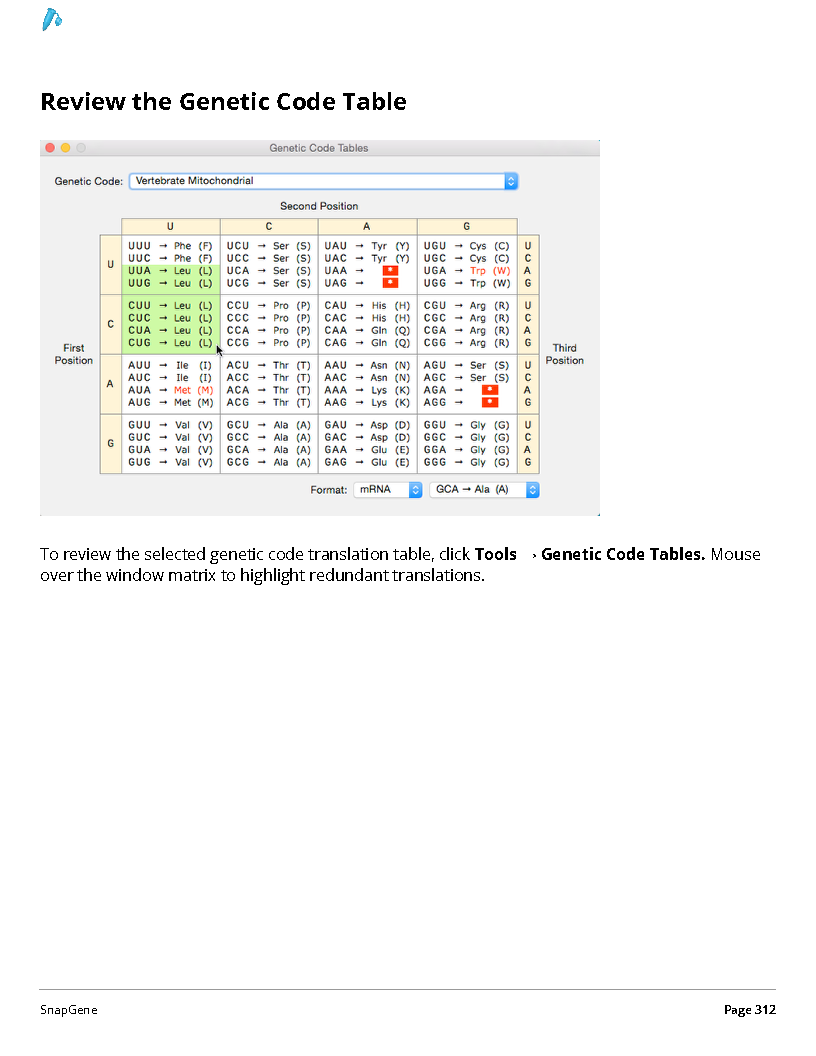Click the red stop symbol for UAG
The image size is (816, 1056).
[x=390, y=283]
